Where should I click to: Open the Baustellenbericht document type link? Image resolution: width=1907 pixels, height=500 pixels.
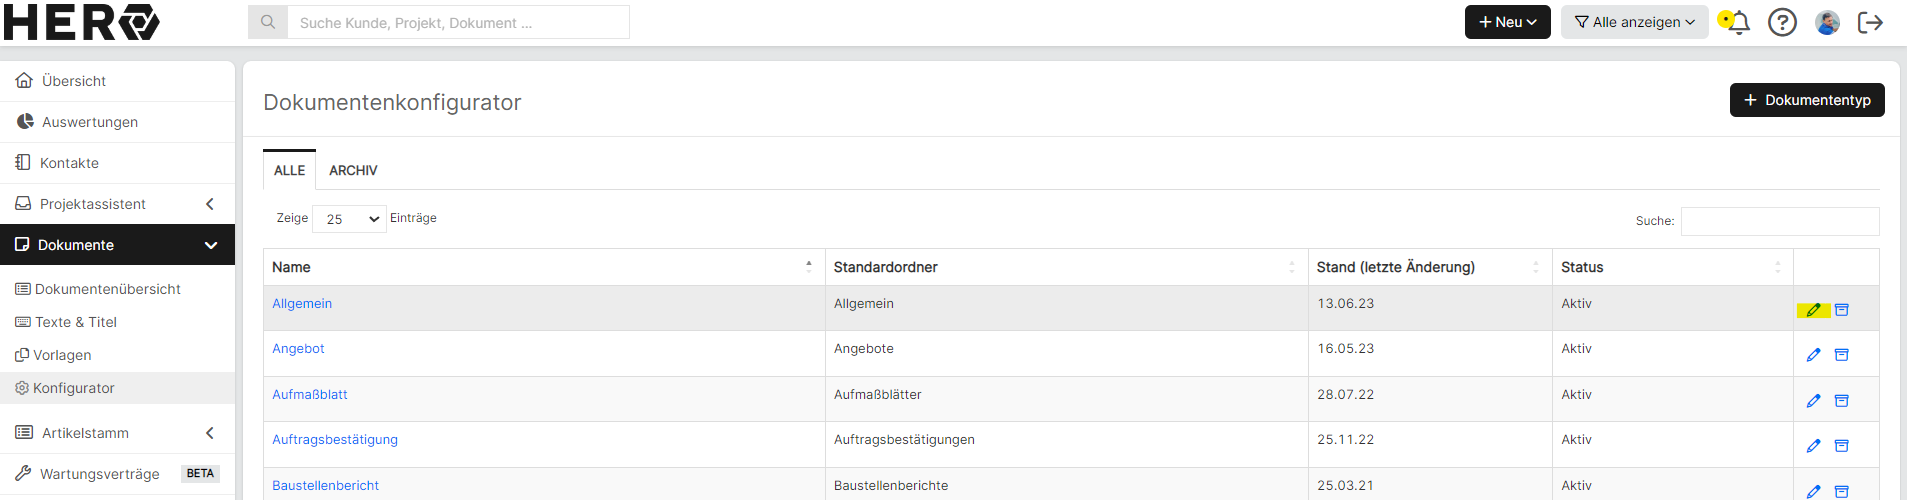(x=325, y=486)
